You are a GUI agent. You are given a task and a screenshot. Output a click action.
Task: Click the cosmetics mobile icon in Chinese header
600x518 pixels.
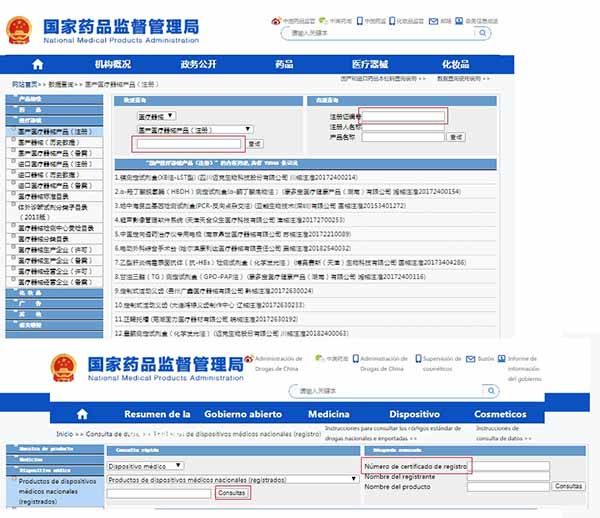click(392, 21)
